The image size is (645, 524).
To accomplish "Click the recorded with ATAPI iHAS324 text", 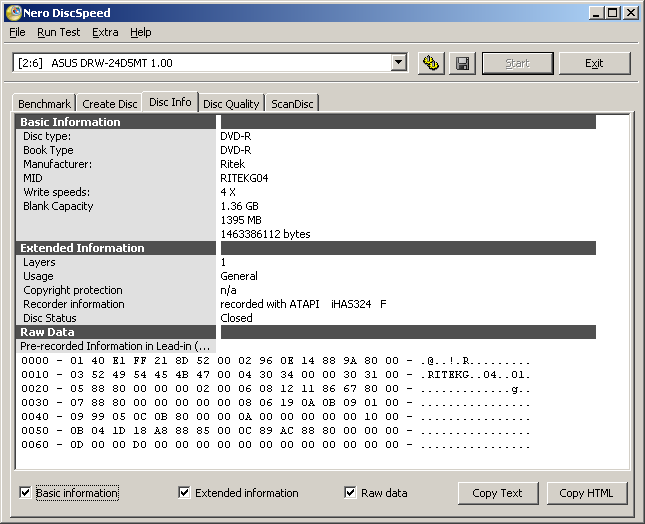I will pyautogui.click(x=303, y=304).
